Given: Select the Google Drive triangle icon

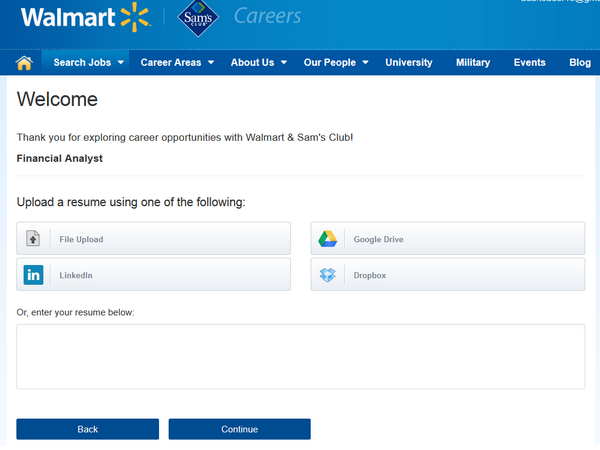Looking at the screenshot, I should tap(327, 239).
